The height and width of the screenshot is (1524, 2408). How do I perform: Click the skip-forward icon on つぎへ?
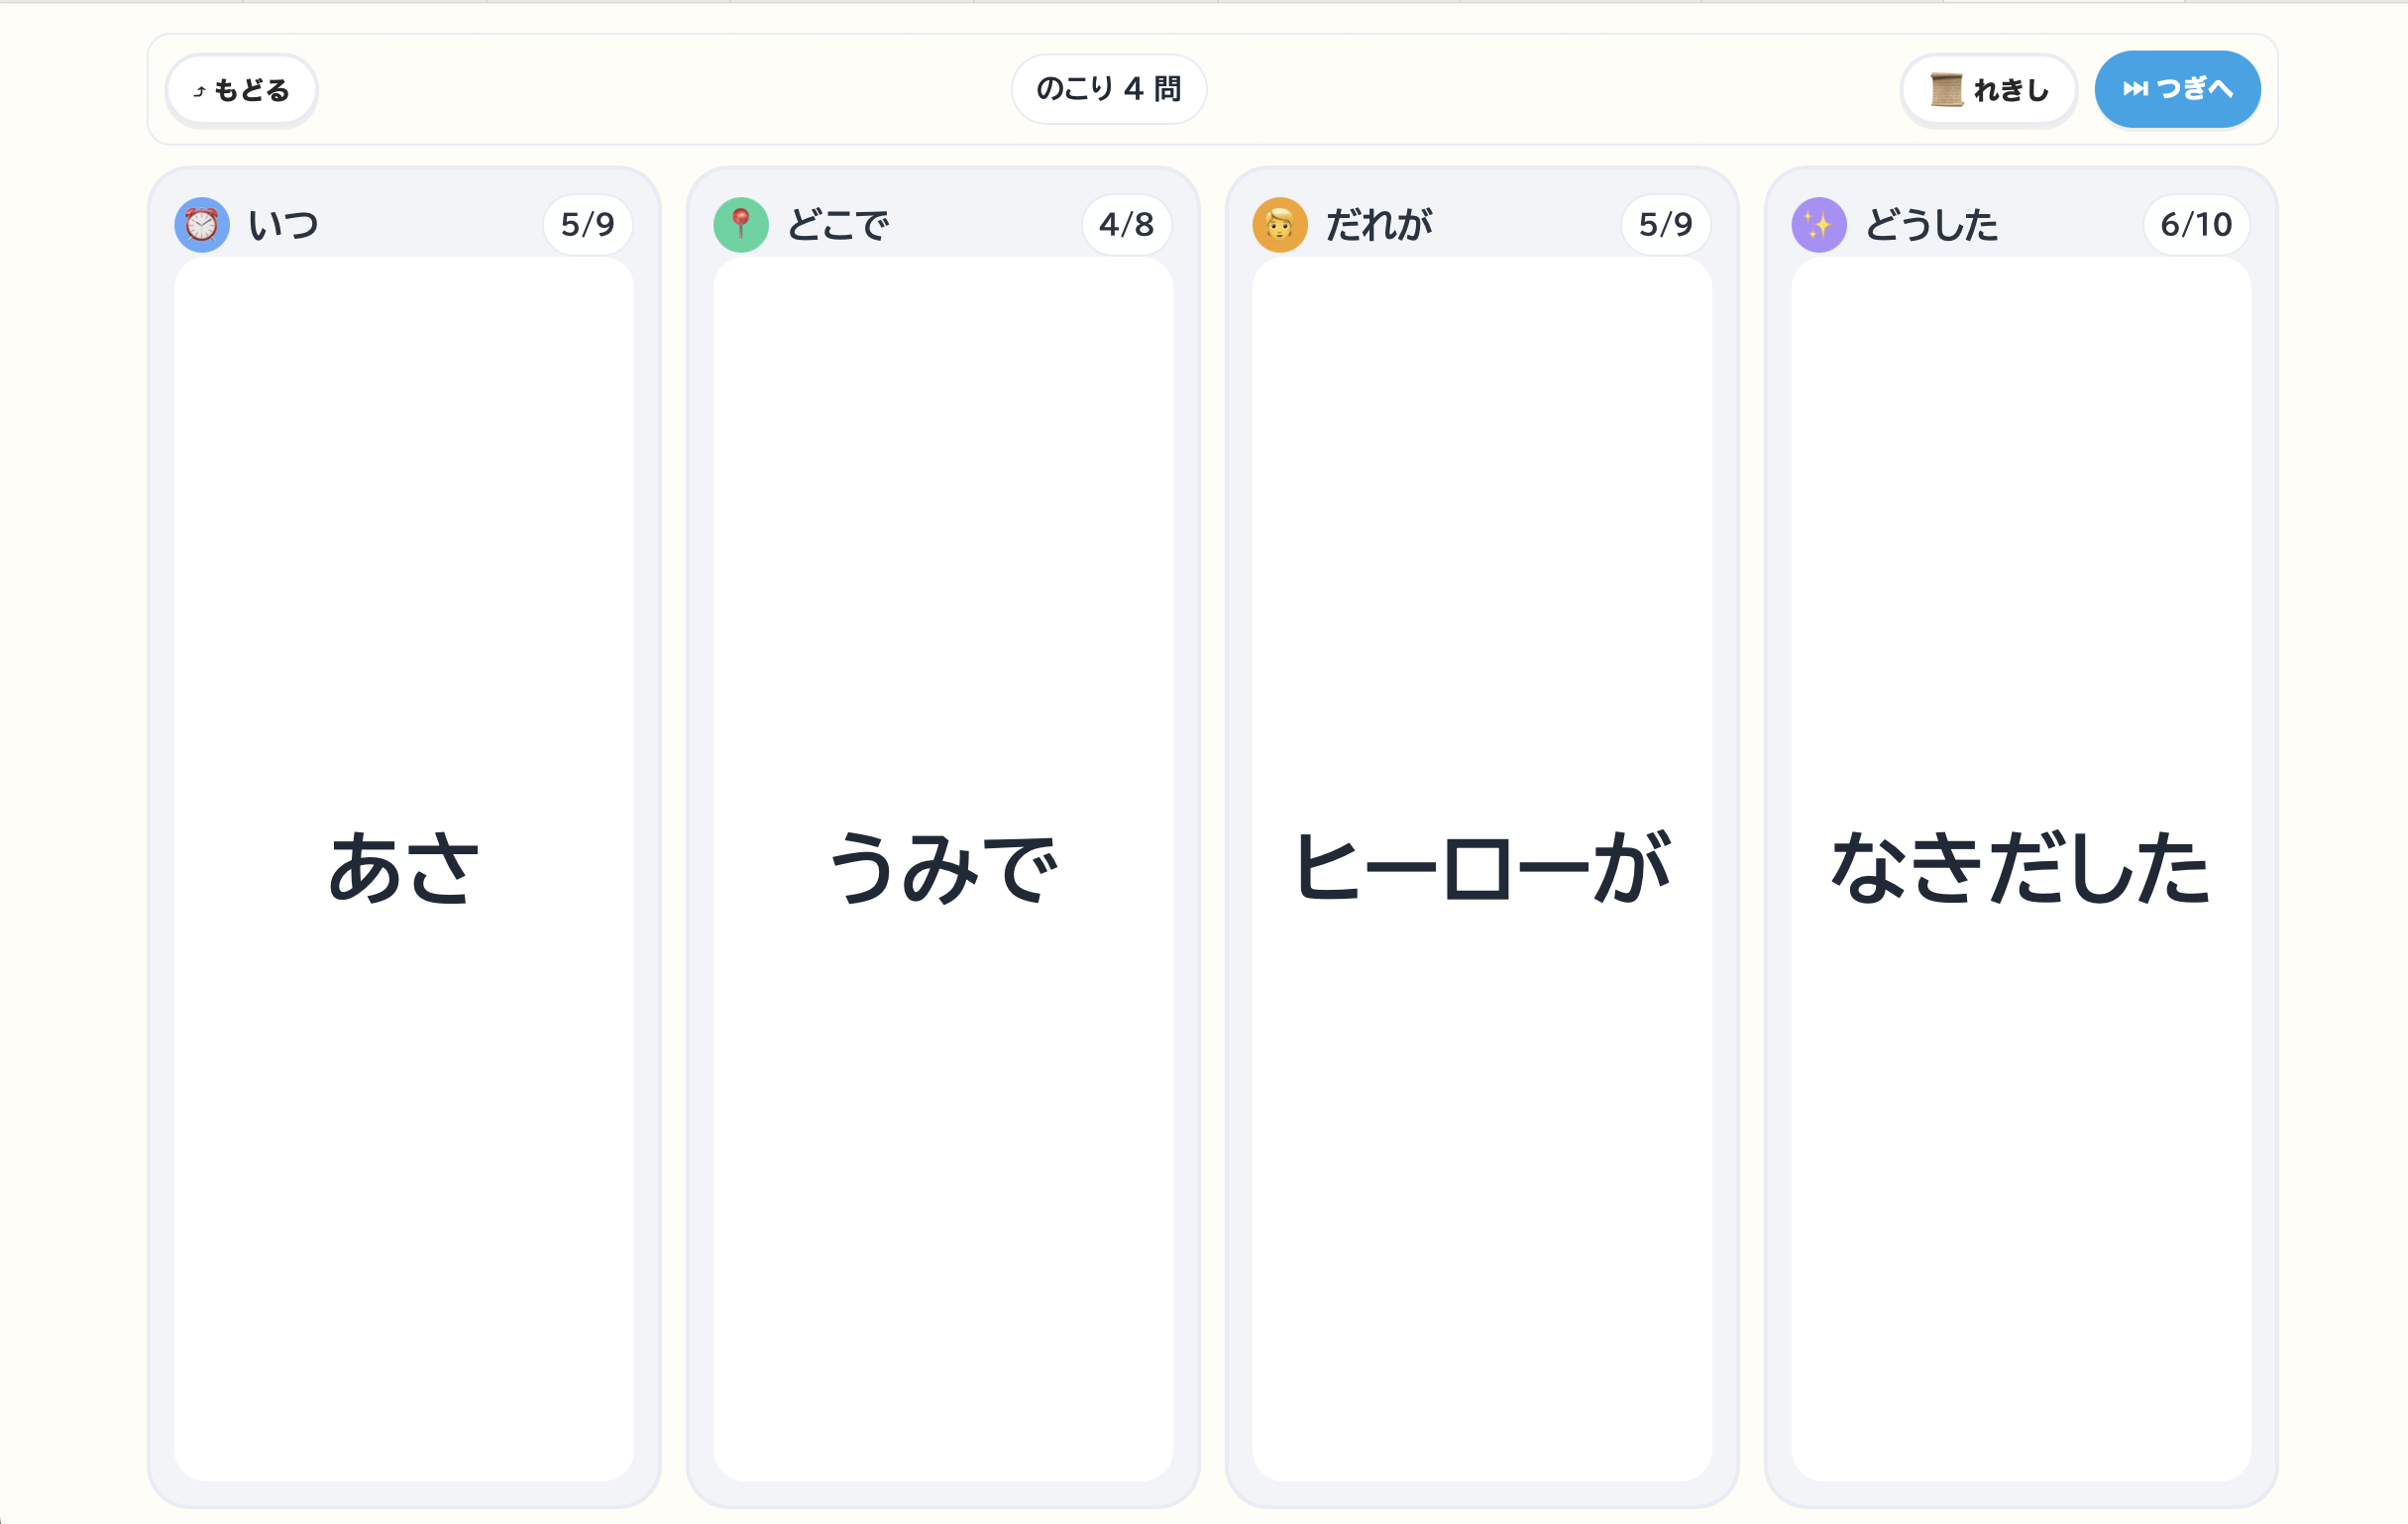(x=2135, y=89)
